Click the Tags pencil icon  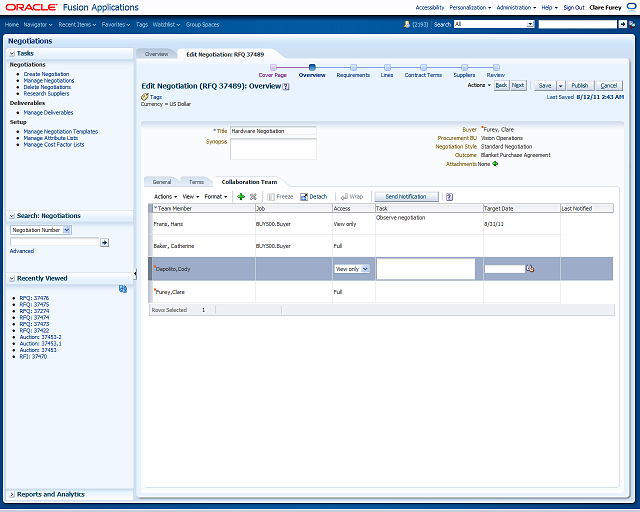144,97
